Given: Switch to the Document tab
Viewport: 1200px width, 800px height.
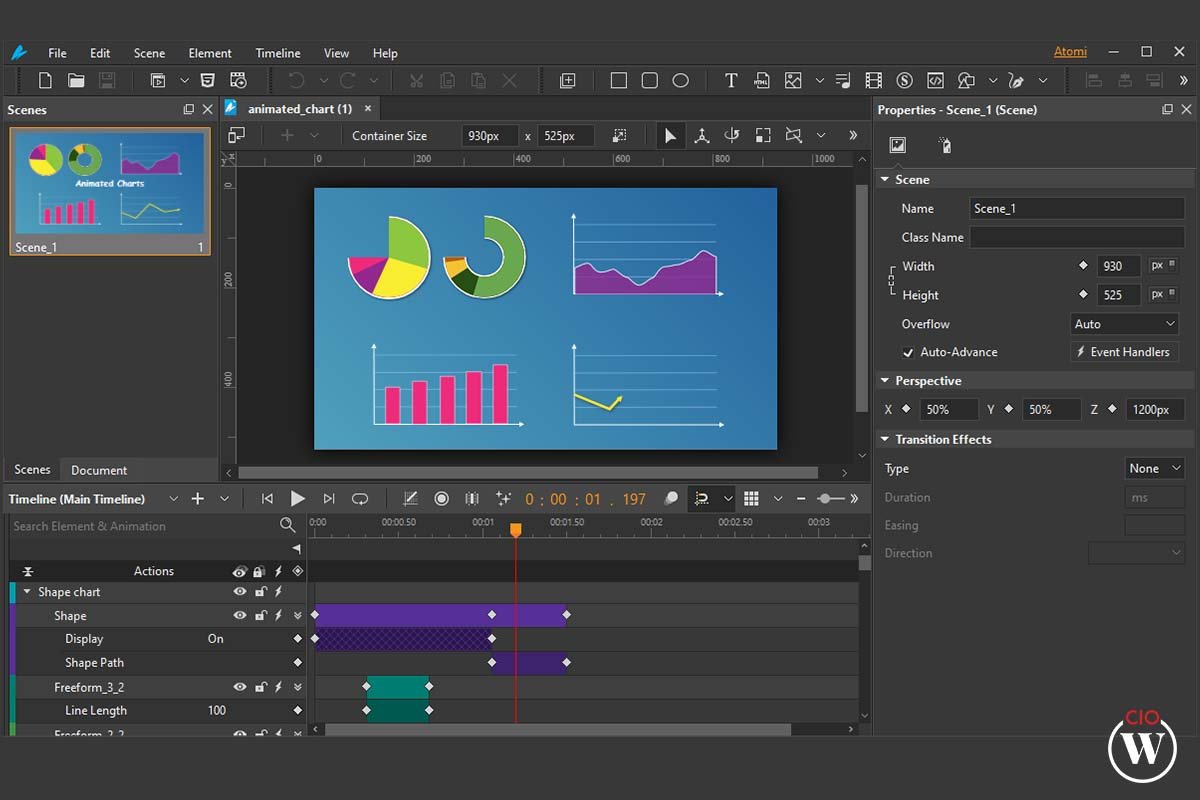Looking at the screenshot, I should pyautogui.click(x=99, y=470).
